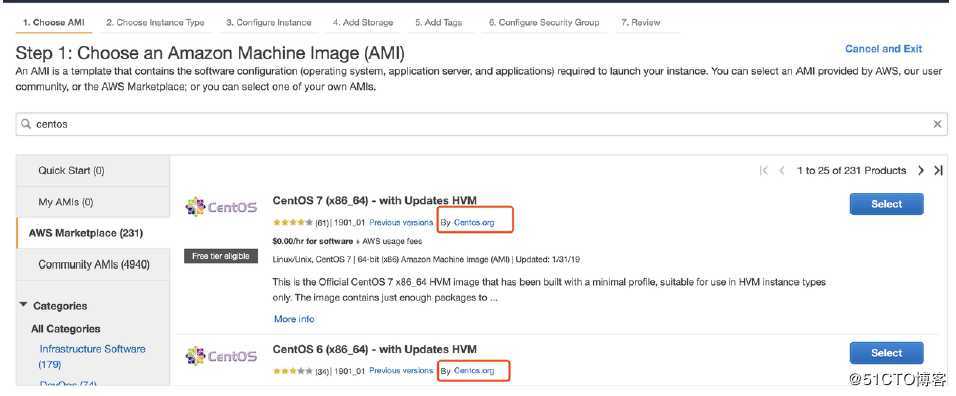This screenshot has height=396, width=956.
Task: Select the CentOS 7 (x86_64) AMI
Action: (x=886, y=204)
